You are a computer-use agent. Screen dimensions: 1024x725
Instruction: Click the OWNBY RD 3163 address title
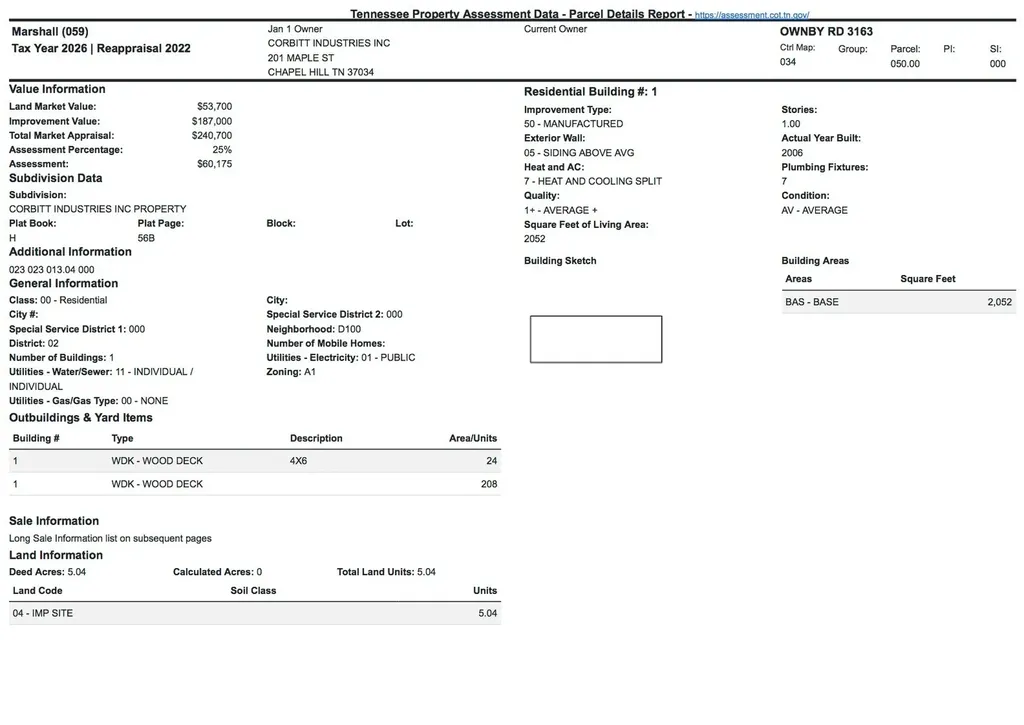click(826, 31)
